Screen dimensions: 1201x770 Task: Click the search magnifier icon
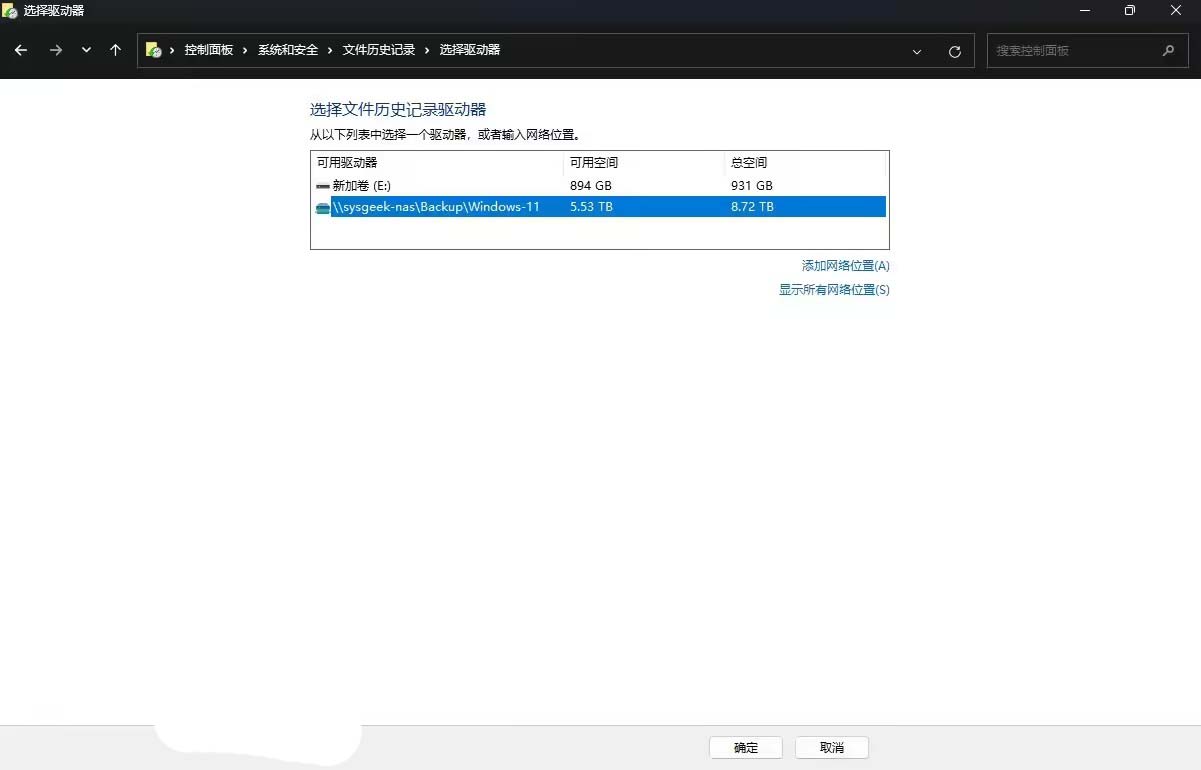click(1168, 50)
